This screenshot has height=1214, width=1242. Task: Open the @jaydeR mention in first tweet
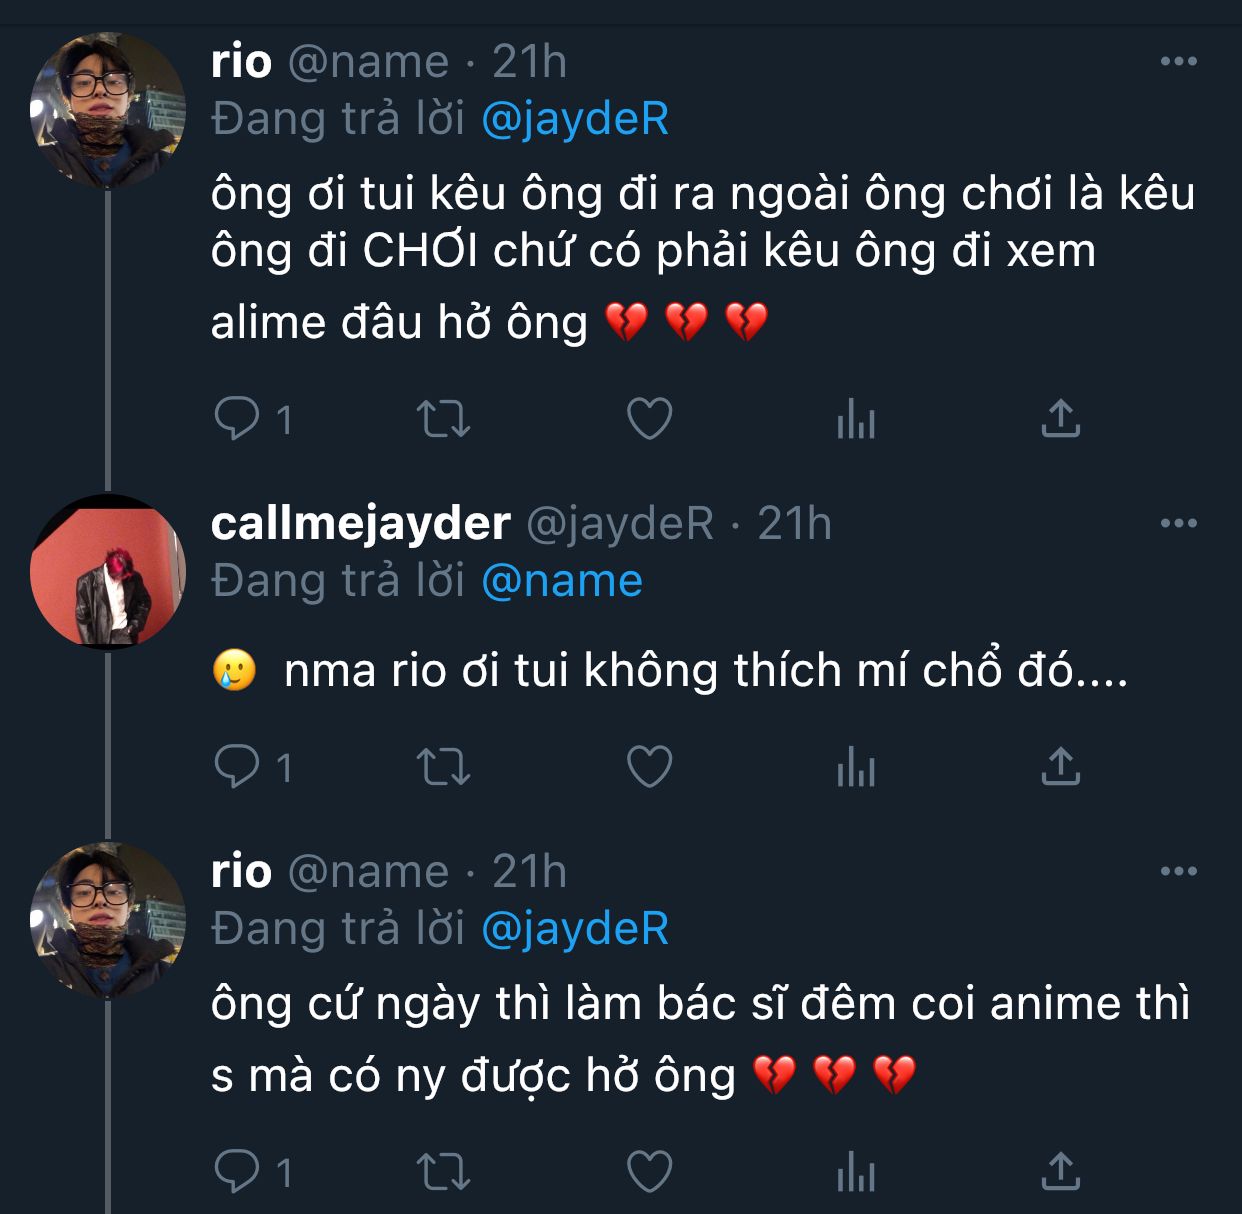pyautogui.click(x=575, y=119)
